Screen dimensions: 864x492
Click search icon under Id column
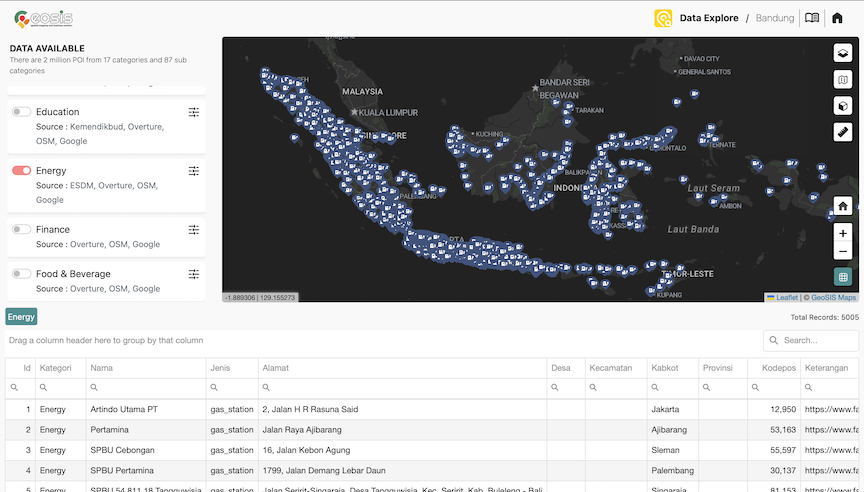click(x=13, y=388)
